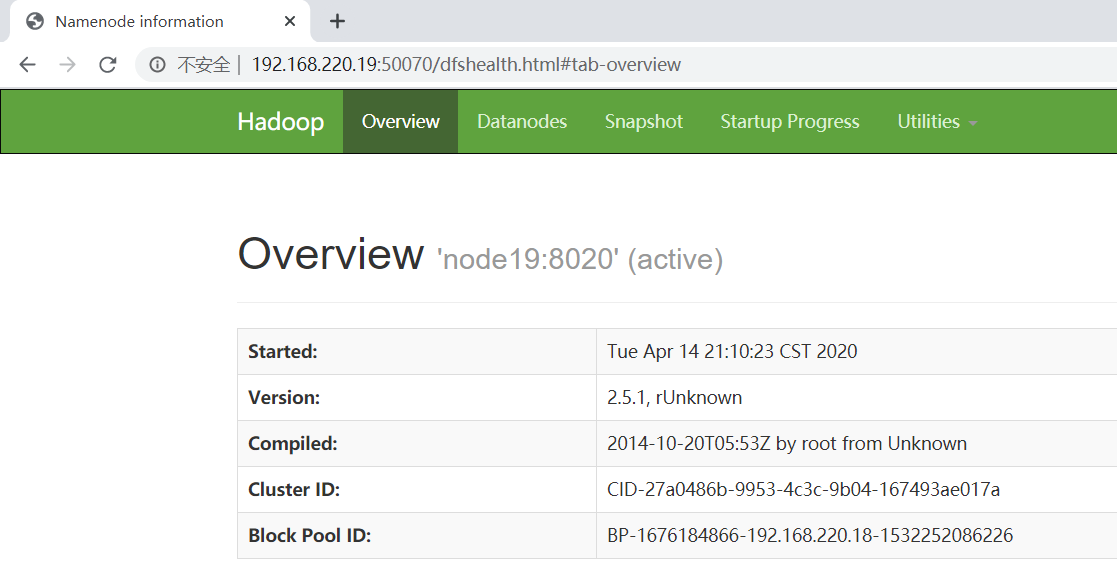
Task: Click the Hadoop brand link
Action: pos(281,122)
